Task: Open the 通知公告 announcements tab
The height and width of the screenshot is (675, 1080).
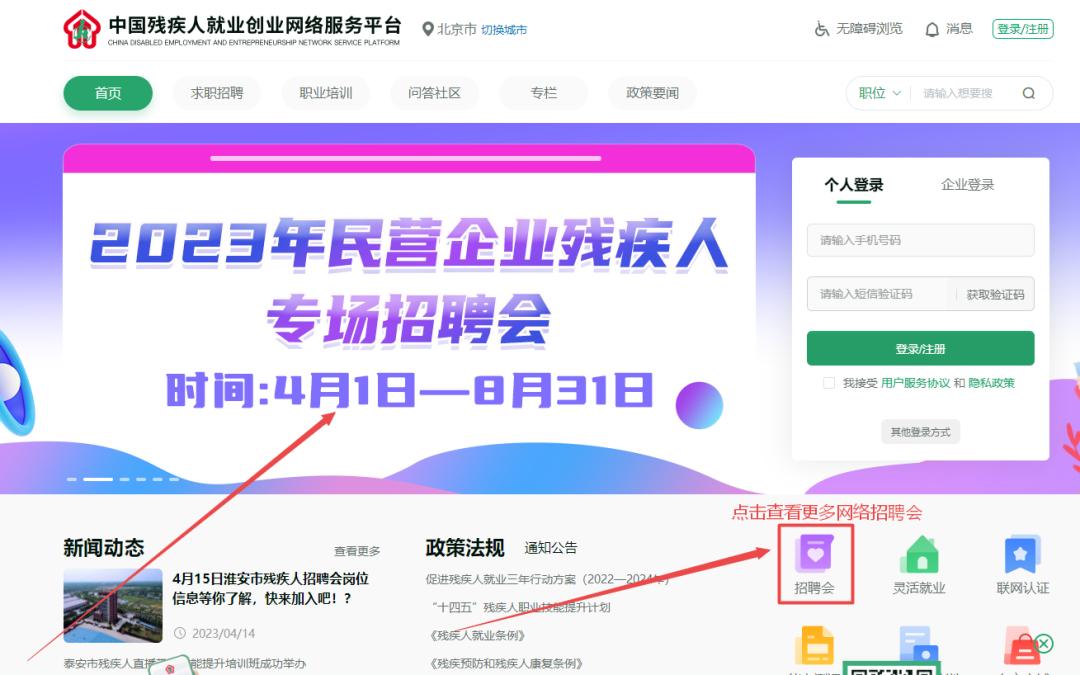Action: (x=550, y=547)
